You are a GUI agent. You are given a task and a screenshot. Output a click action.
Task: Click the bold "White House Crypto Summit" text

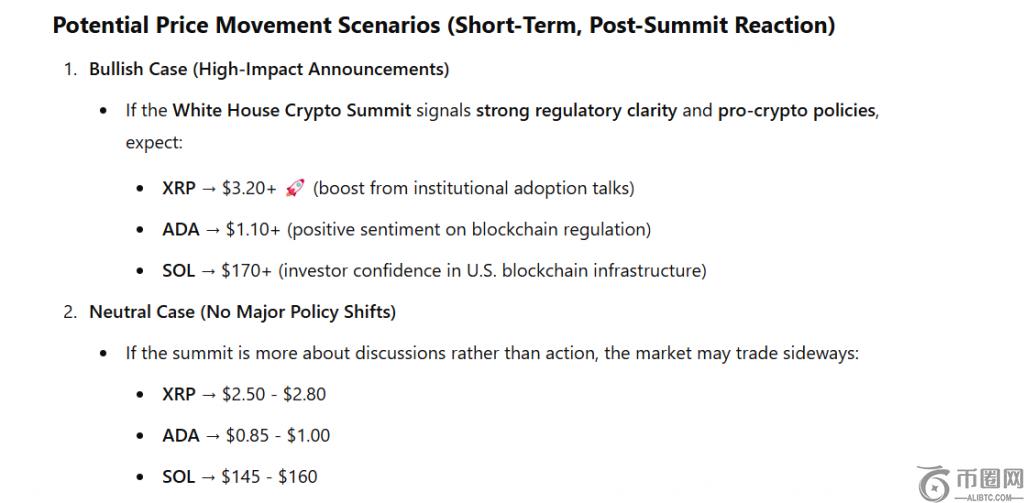[x=292, y=110]
